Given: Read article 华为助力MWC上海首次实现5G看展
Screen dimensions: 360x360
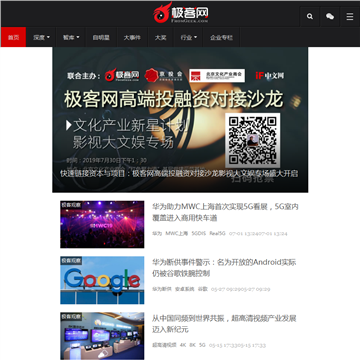Looking at the screenshot, I should [x=225, y=212].
